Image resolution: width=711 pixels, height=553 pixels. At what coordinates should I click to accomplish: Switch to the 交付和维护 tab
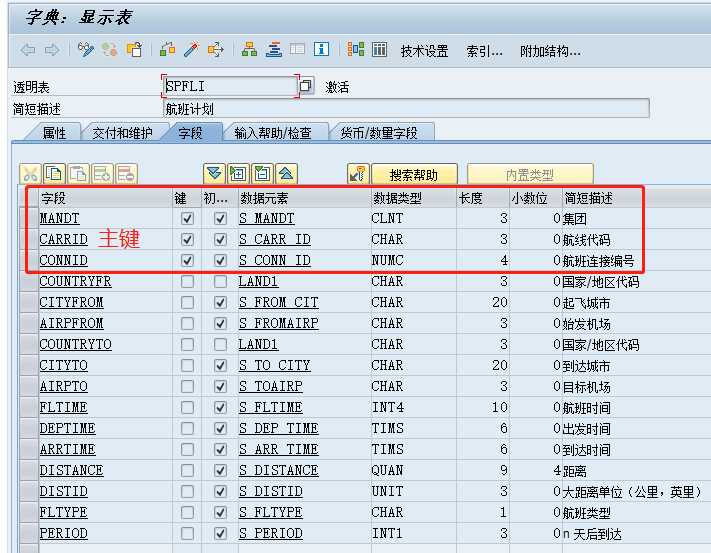click(122, 133)
